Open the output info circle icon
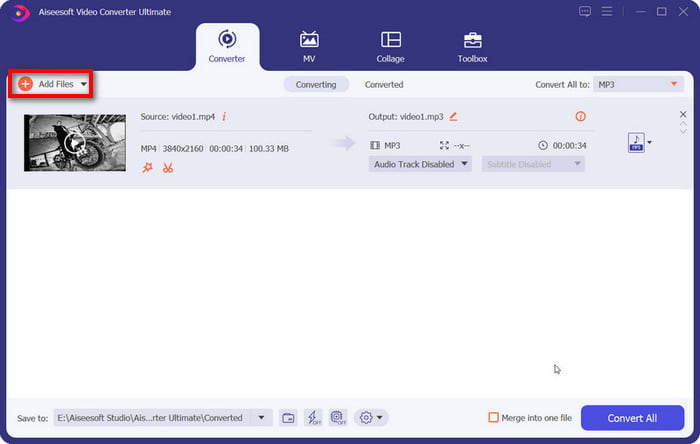The width and height of the screenshot is (700, 444). [580, 116]
